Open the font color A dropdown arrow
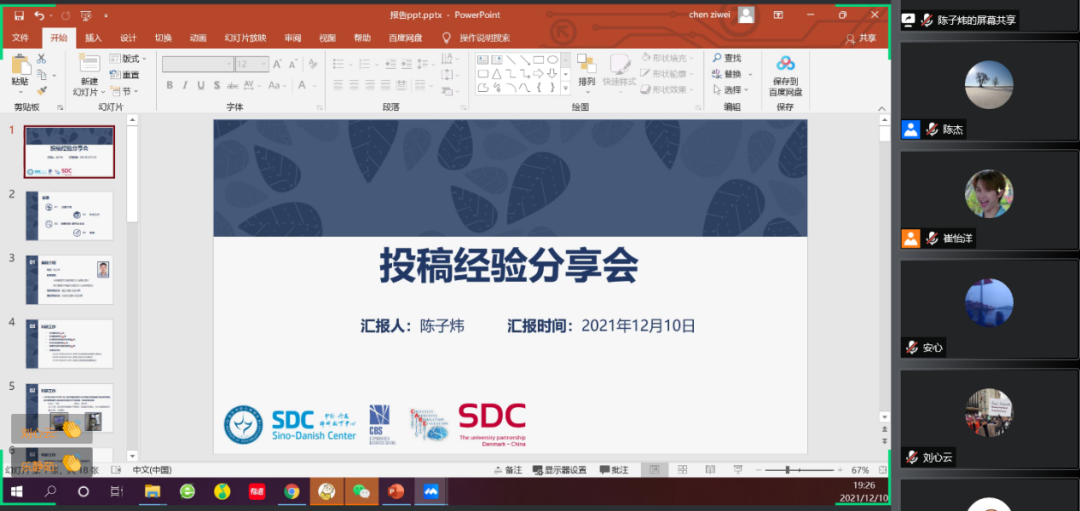The image size is (1080, 511). [x=313, y=86]
